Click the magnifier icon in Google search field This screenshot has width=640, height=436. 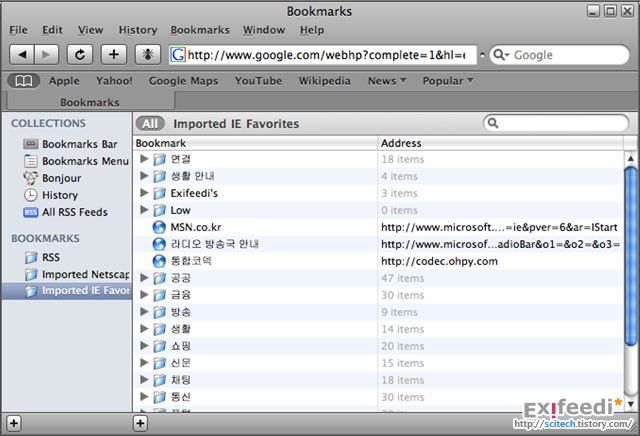(500, 55)
